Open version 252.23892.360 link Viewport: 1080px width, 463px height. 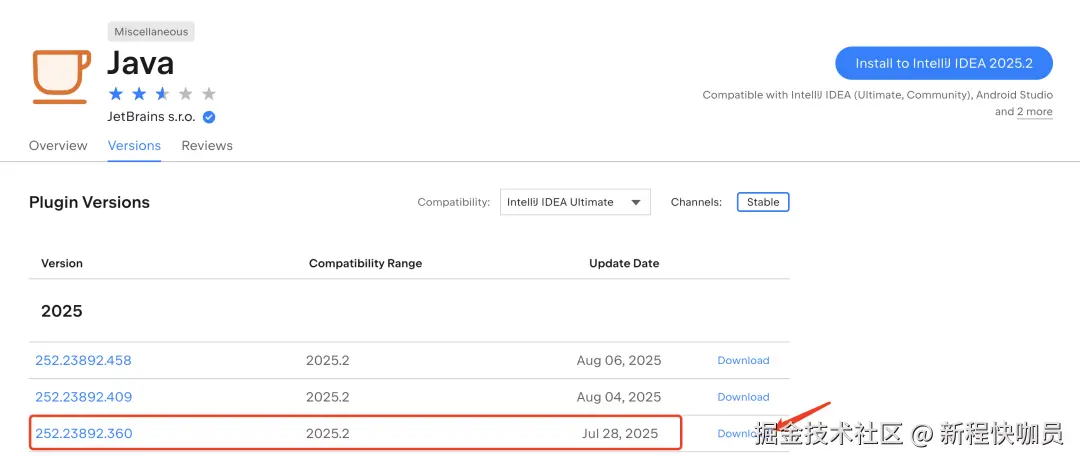tap(84, 434)
